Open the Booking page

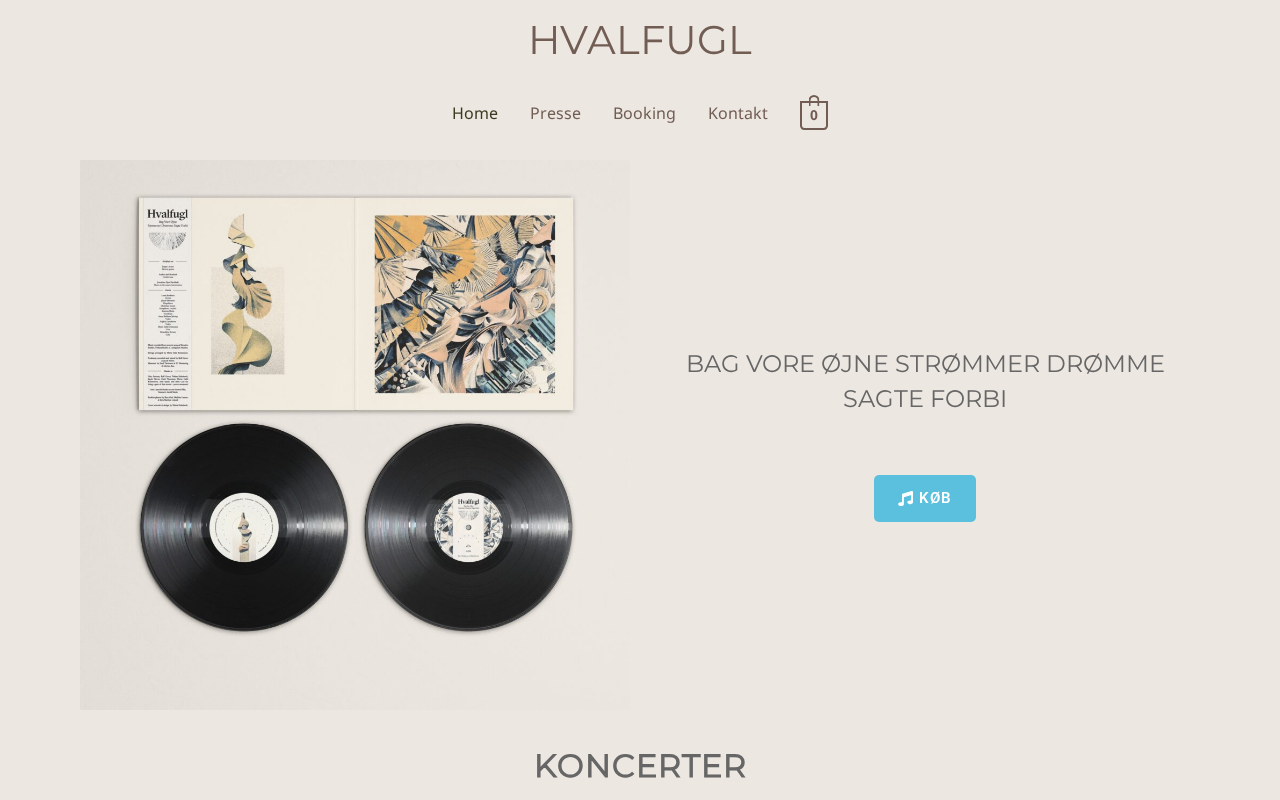click(644, 113)
